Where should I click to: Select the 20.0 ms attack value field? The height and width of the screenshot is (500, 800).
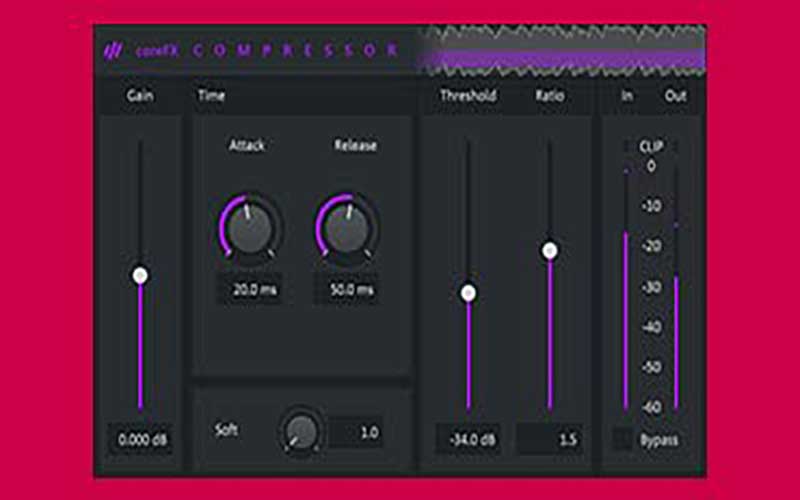click(x=250, y=290)
